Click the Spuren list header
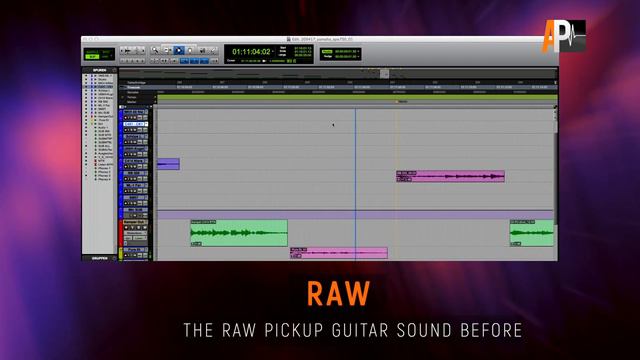Image resolution: width=640 pixels, height=360 pixels. 99,70
